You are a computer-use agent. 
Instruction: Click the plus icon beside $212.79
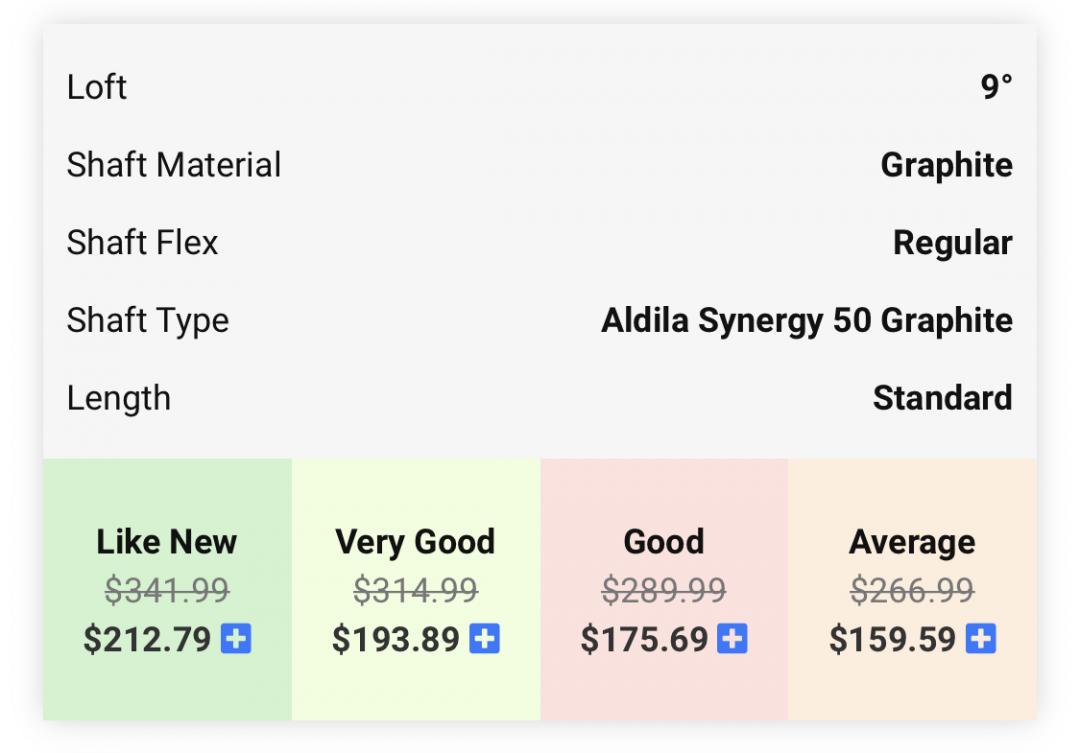pyautogui.click(x=236, y=638)
